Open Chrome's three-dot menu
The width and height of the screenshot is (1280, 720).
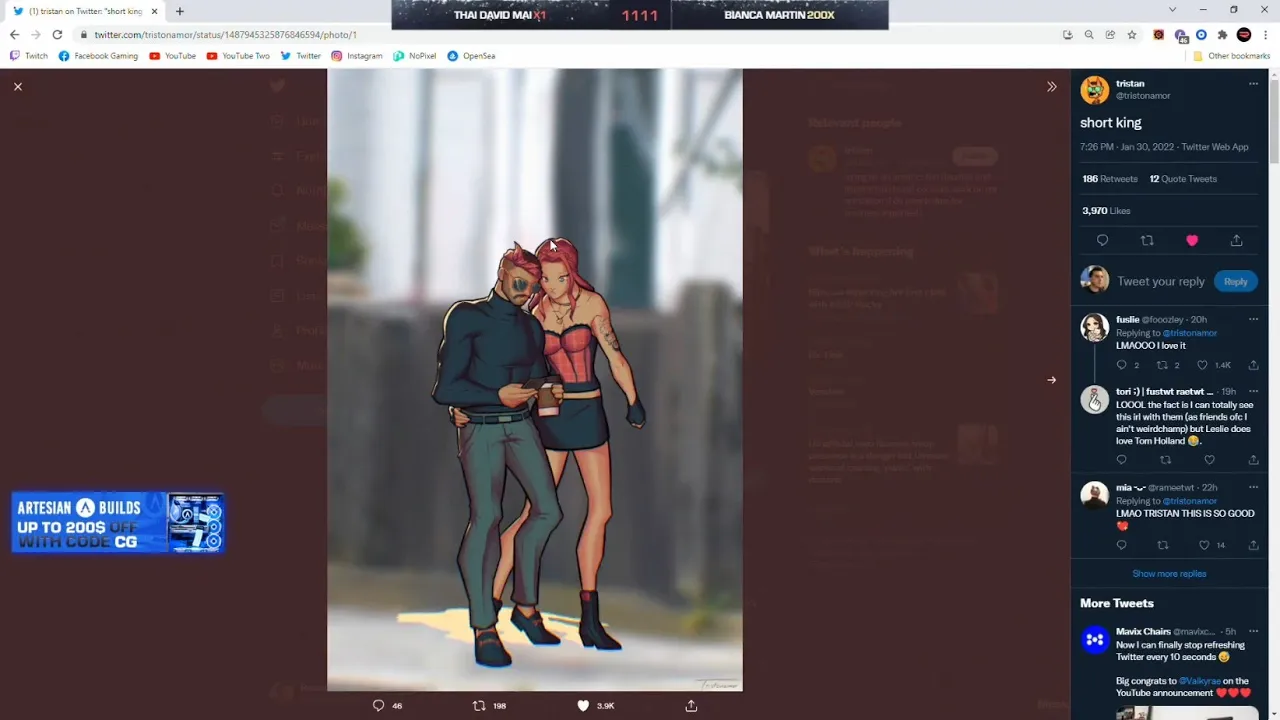1265,35
